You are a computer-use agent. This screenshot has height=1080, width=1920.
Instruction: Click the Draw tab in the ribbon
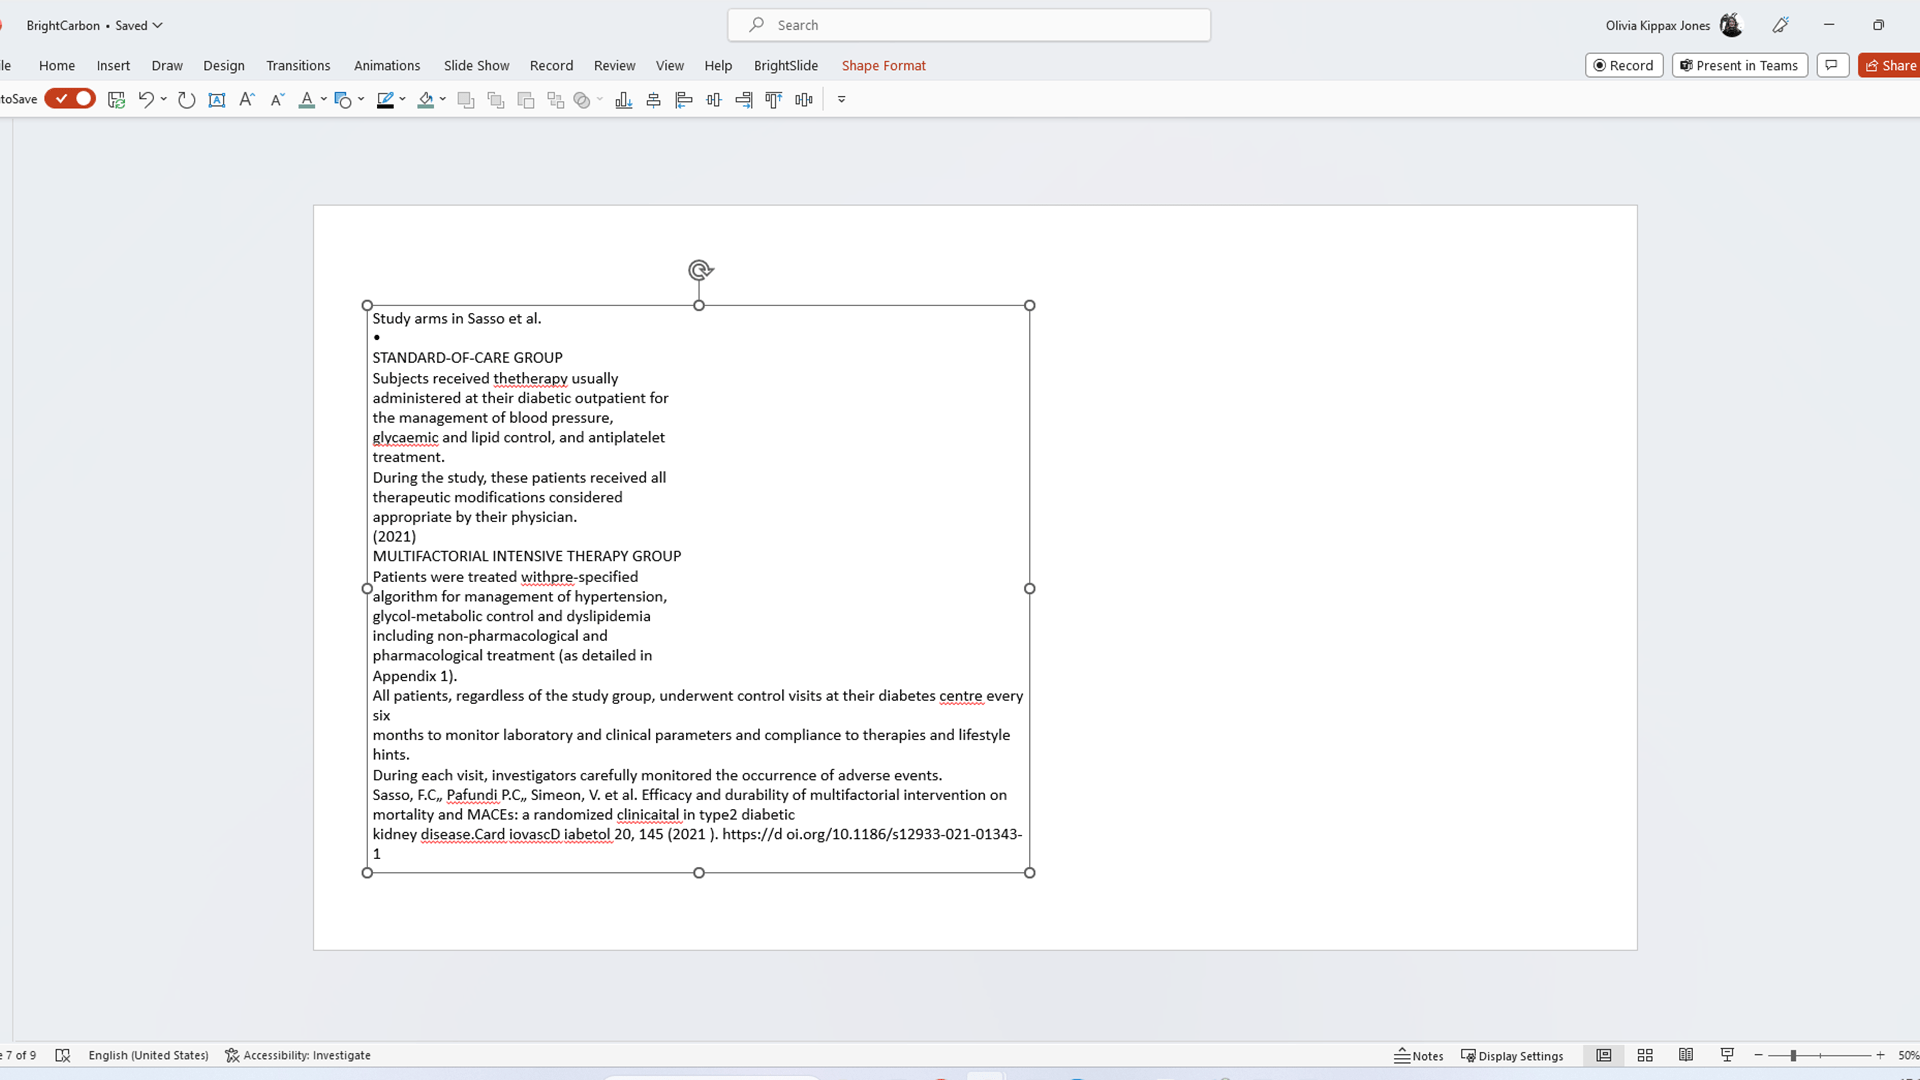click(x=167, y=65)
